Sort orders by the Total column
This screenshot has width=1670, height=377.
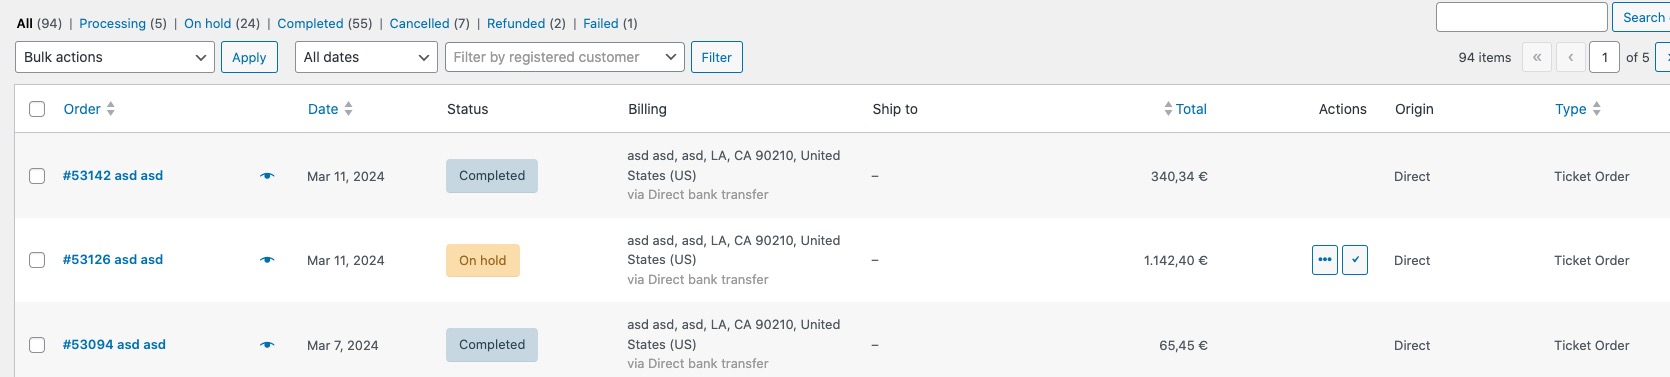pos(1185,109)
